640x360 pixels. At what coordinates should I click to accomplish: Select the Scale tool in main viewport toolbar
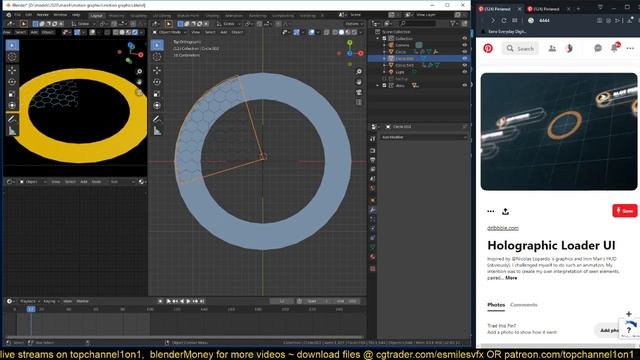click(157, 94)
